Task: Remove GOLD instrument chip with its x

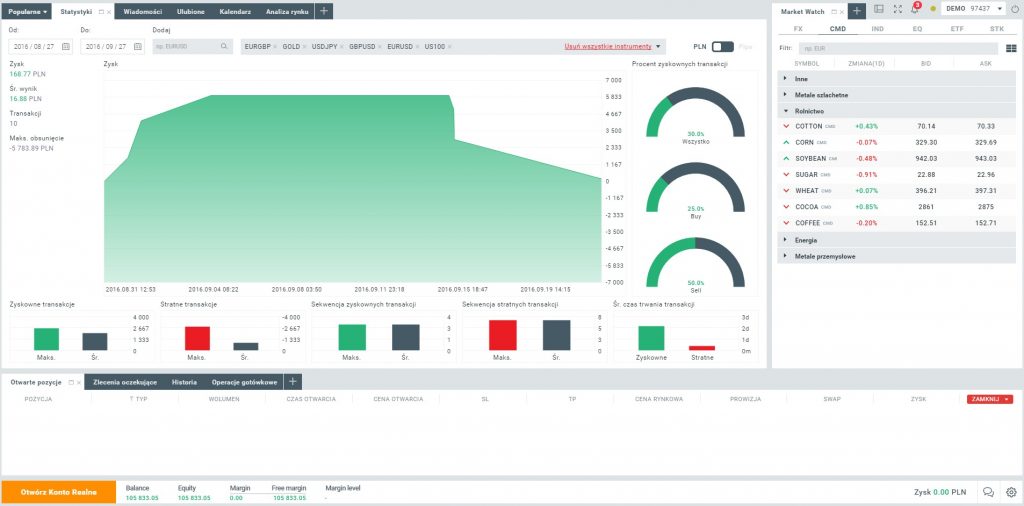Action: (x=304, y=47)
